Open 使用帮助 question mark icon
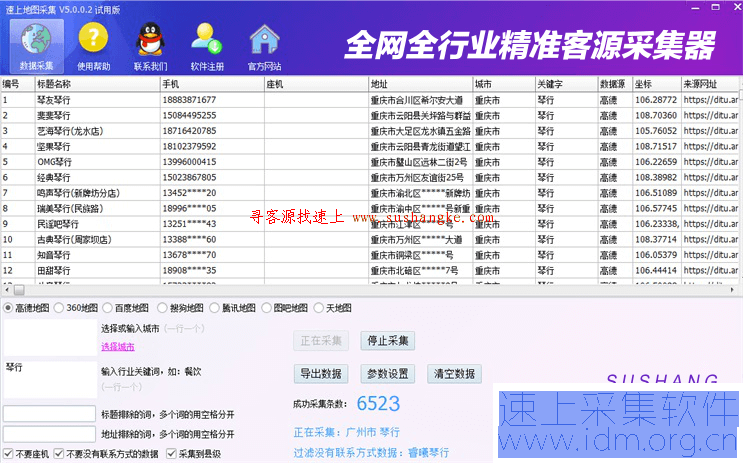Image resolution: width=743 pixels, height=463 pixels. coord(93,47)
